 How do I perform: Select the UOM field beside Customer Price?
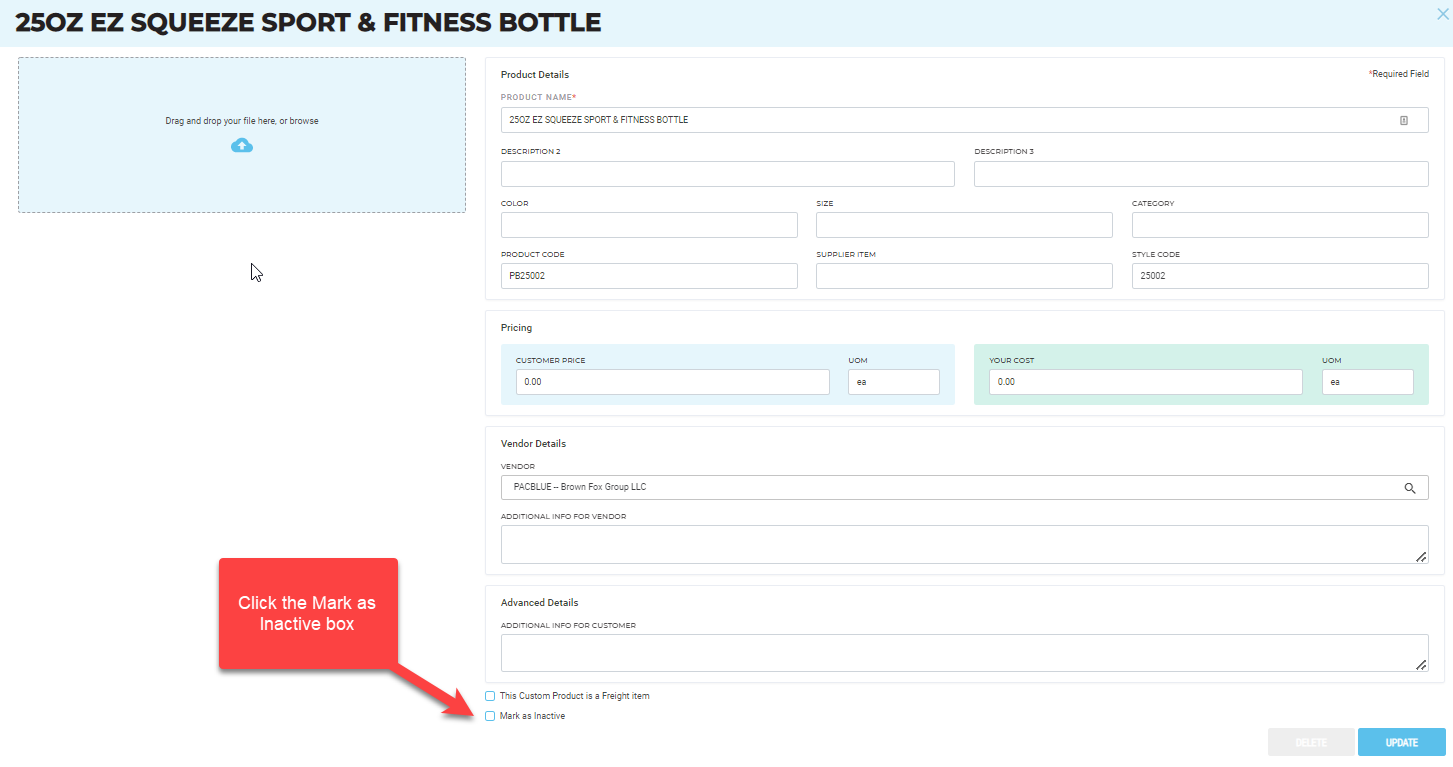pos(893,381)
